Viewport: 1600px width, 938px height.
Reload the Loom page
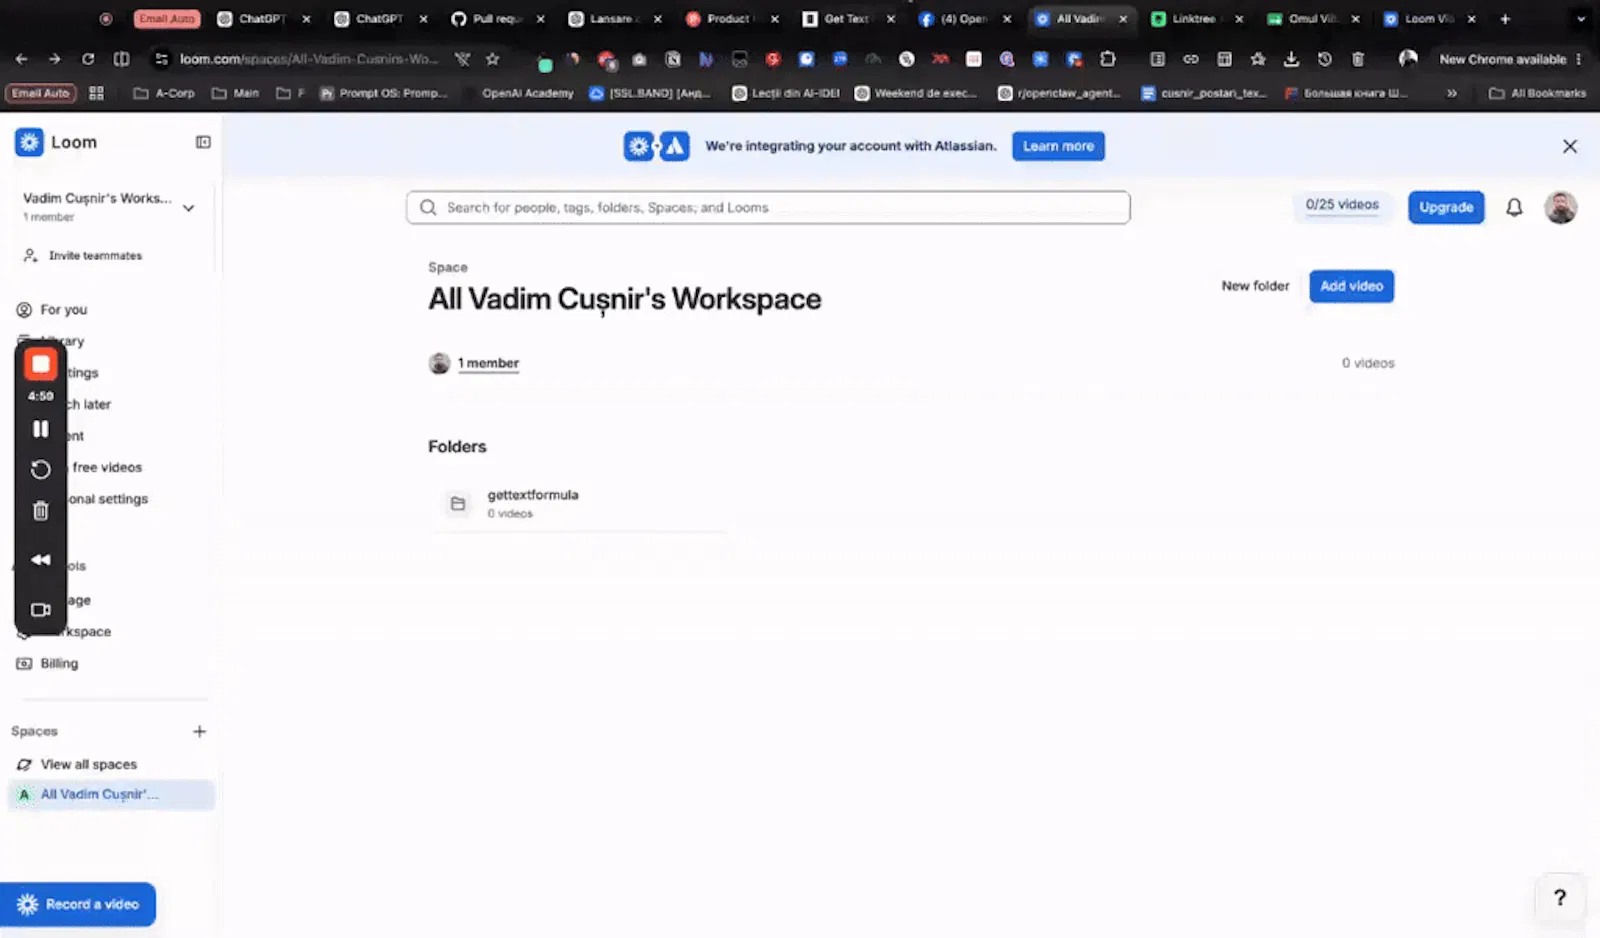88,59
